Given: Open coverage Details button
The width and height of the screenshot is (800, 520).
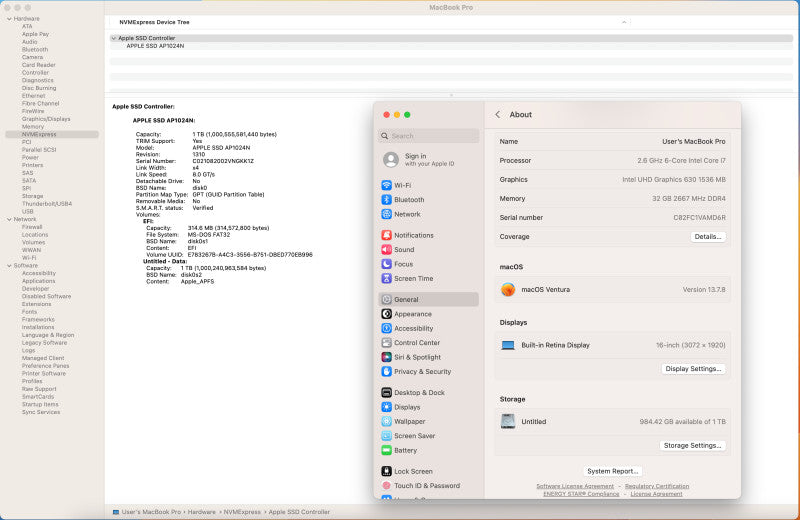Looking at the screenshot, I should pyautogui.click(x=708, y=237).
